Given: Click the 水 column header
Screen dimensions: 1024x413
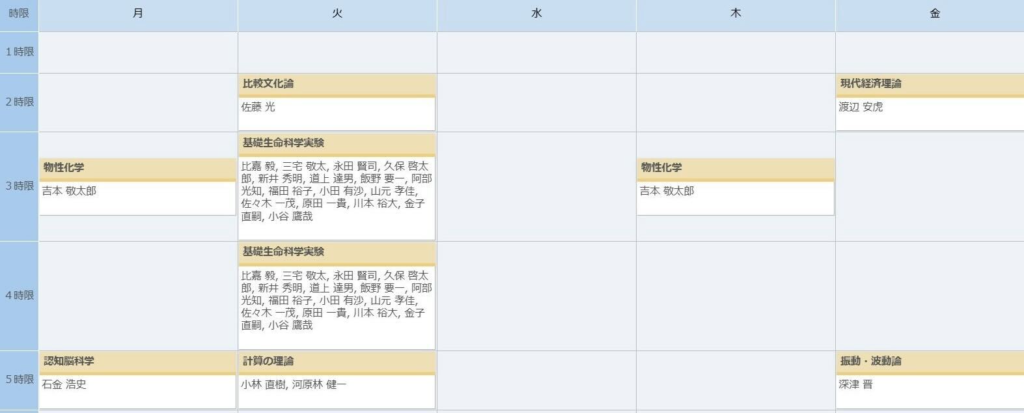Looking at the screenshot, I should [x=536, y=14].
